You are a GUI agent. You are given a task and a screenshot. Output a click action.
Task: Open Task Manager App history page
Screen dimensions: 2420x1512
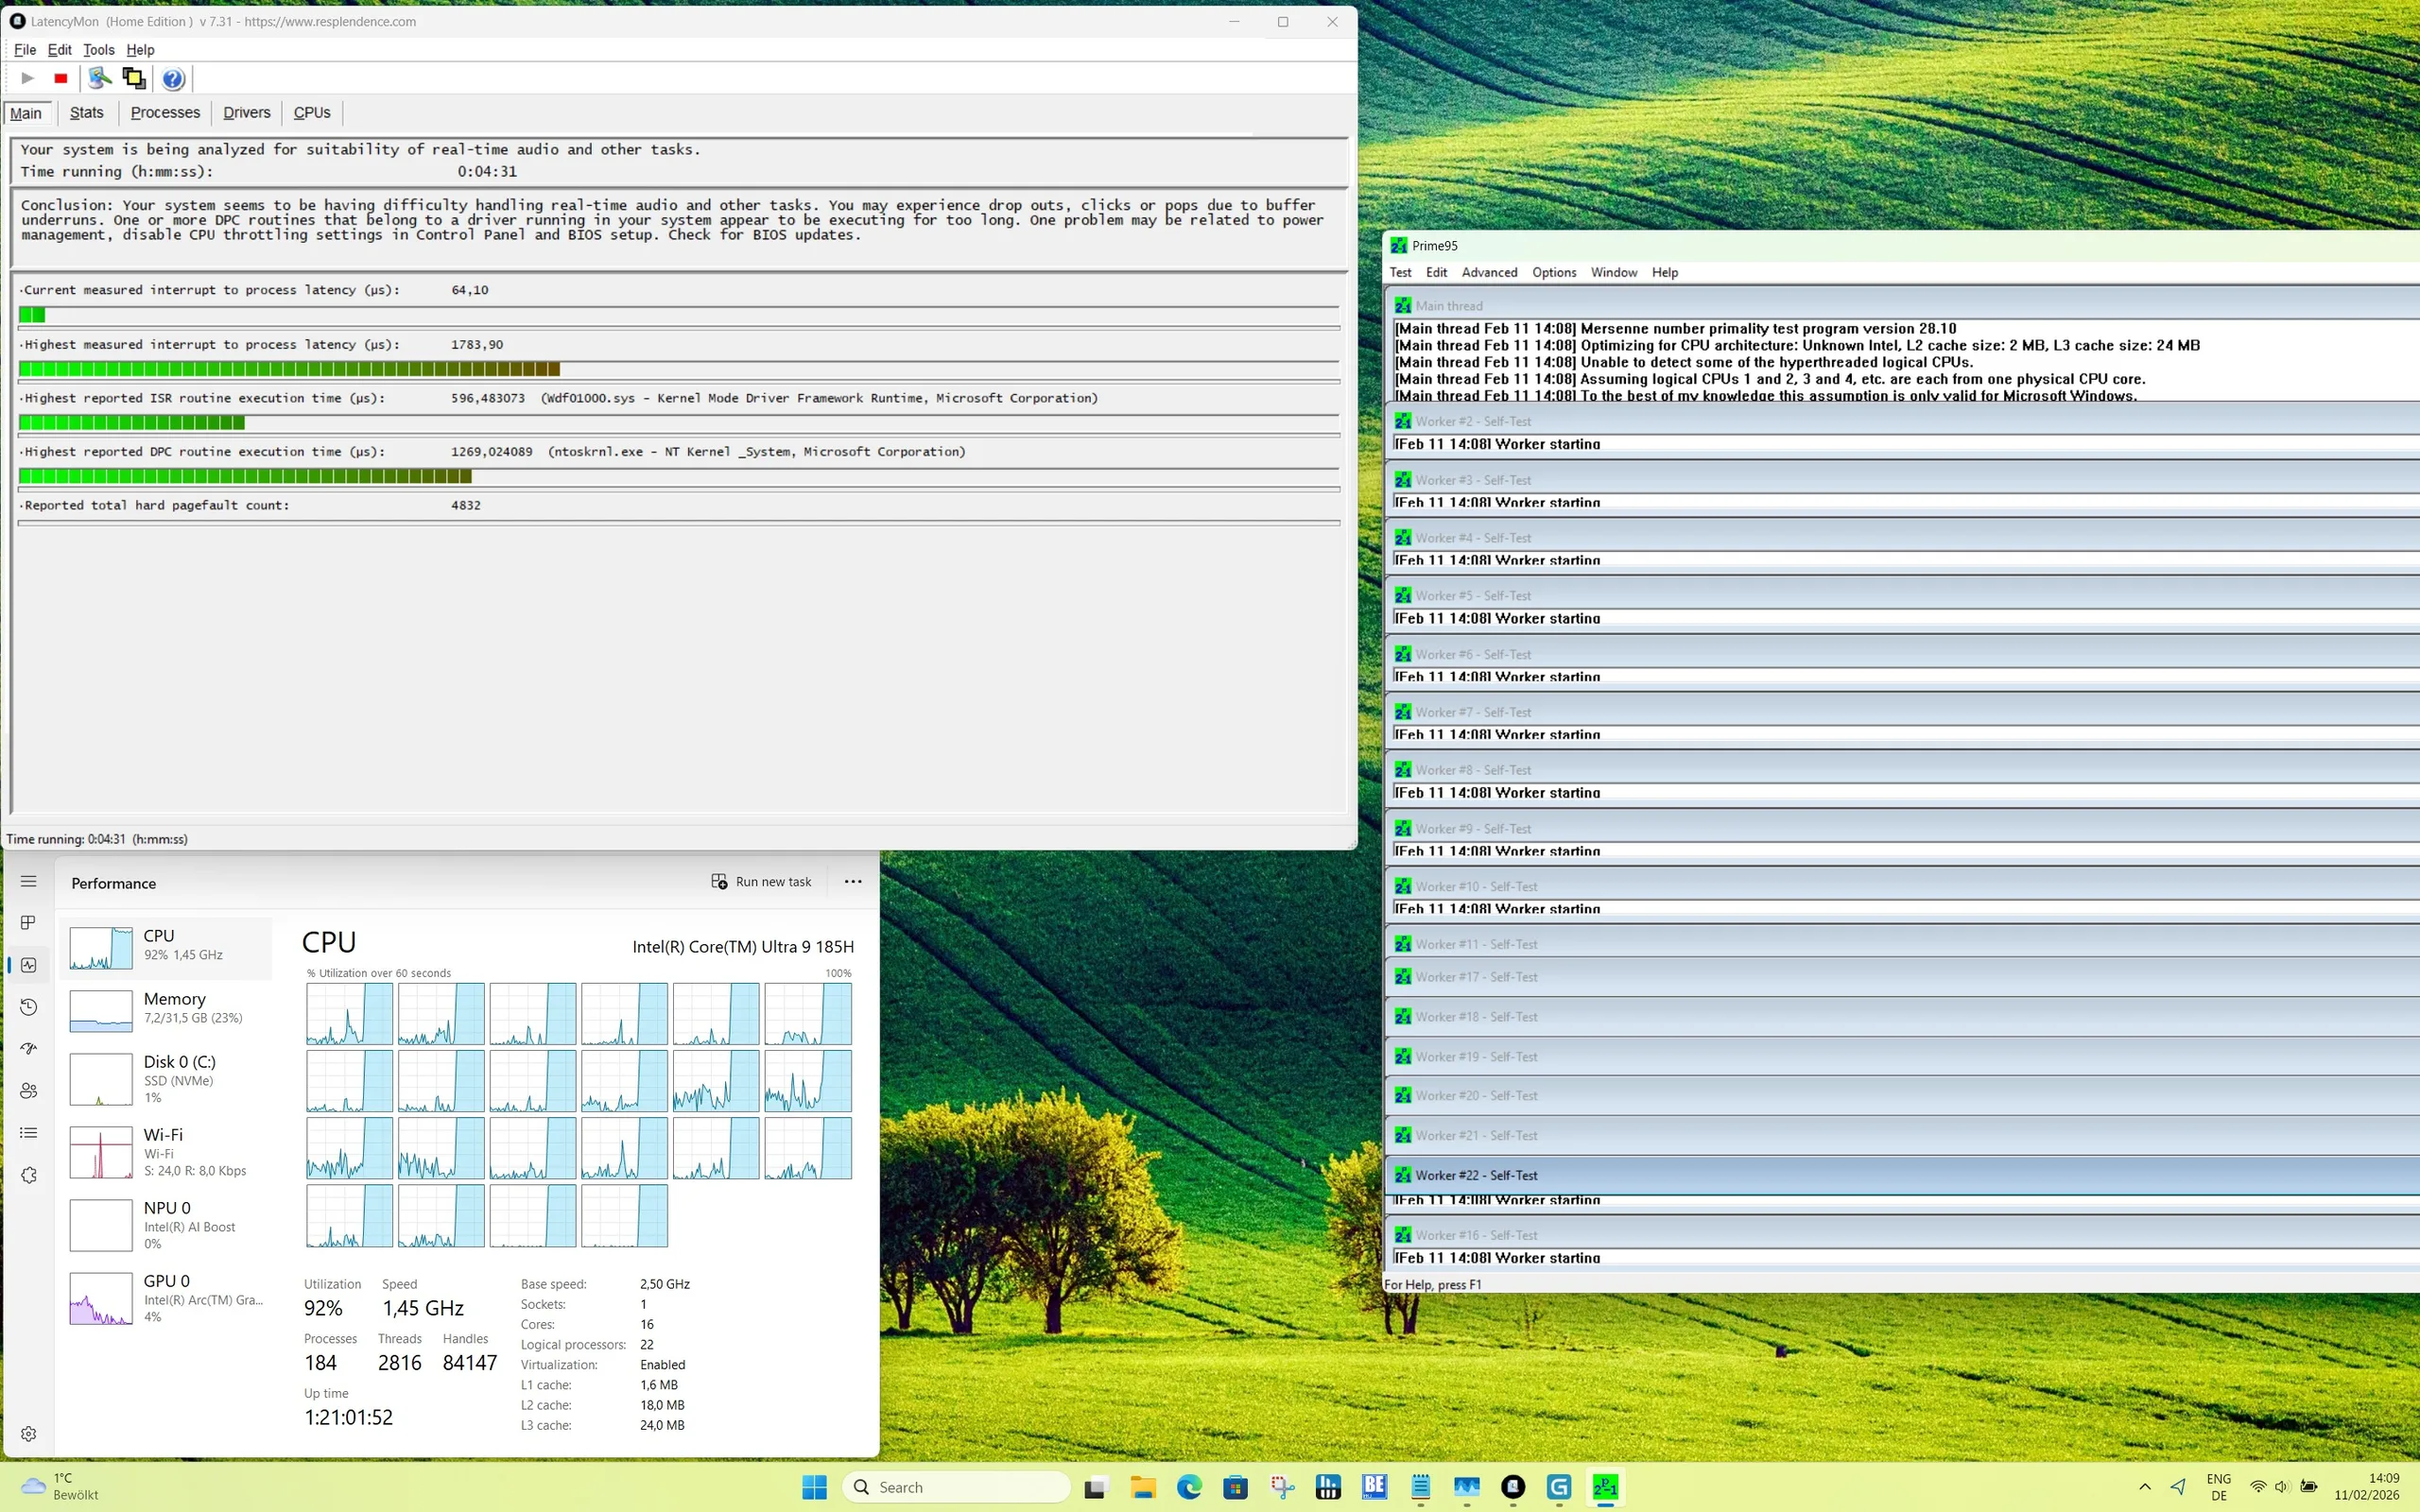pyautogui.click(x=28, y=1007)
